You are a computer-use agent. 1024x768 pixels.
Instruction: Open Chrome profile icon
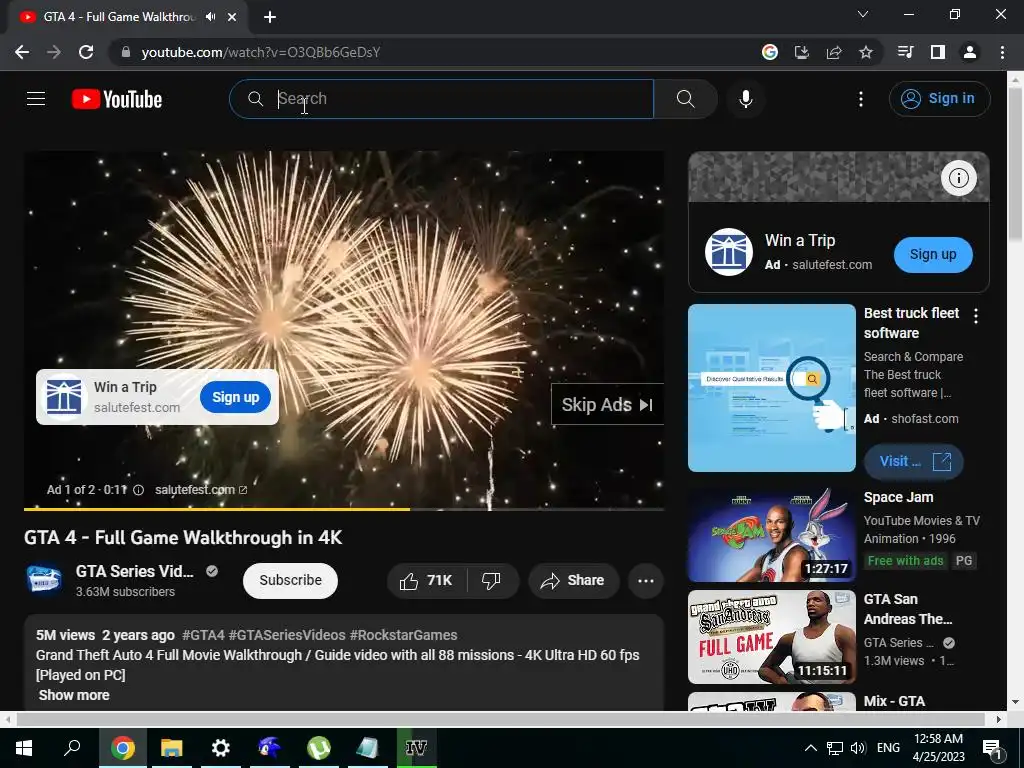(970, 52)
